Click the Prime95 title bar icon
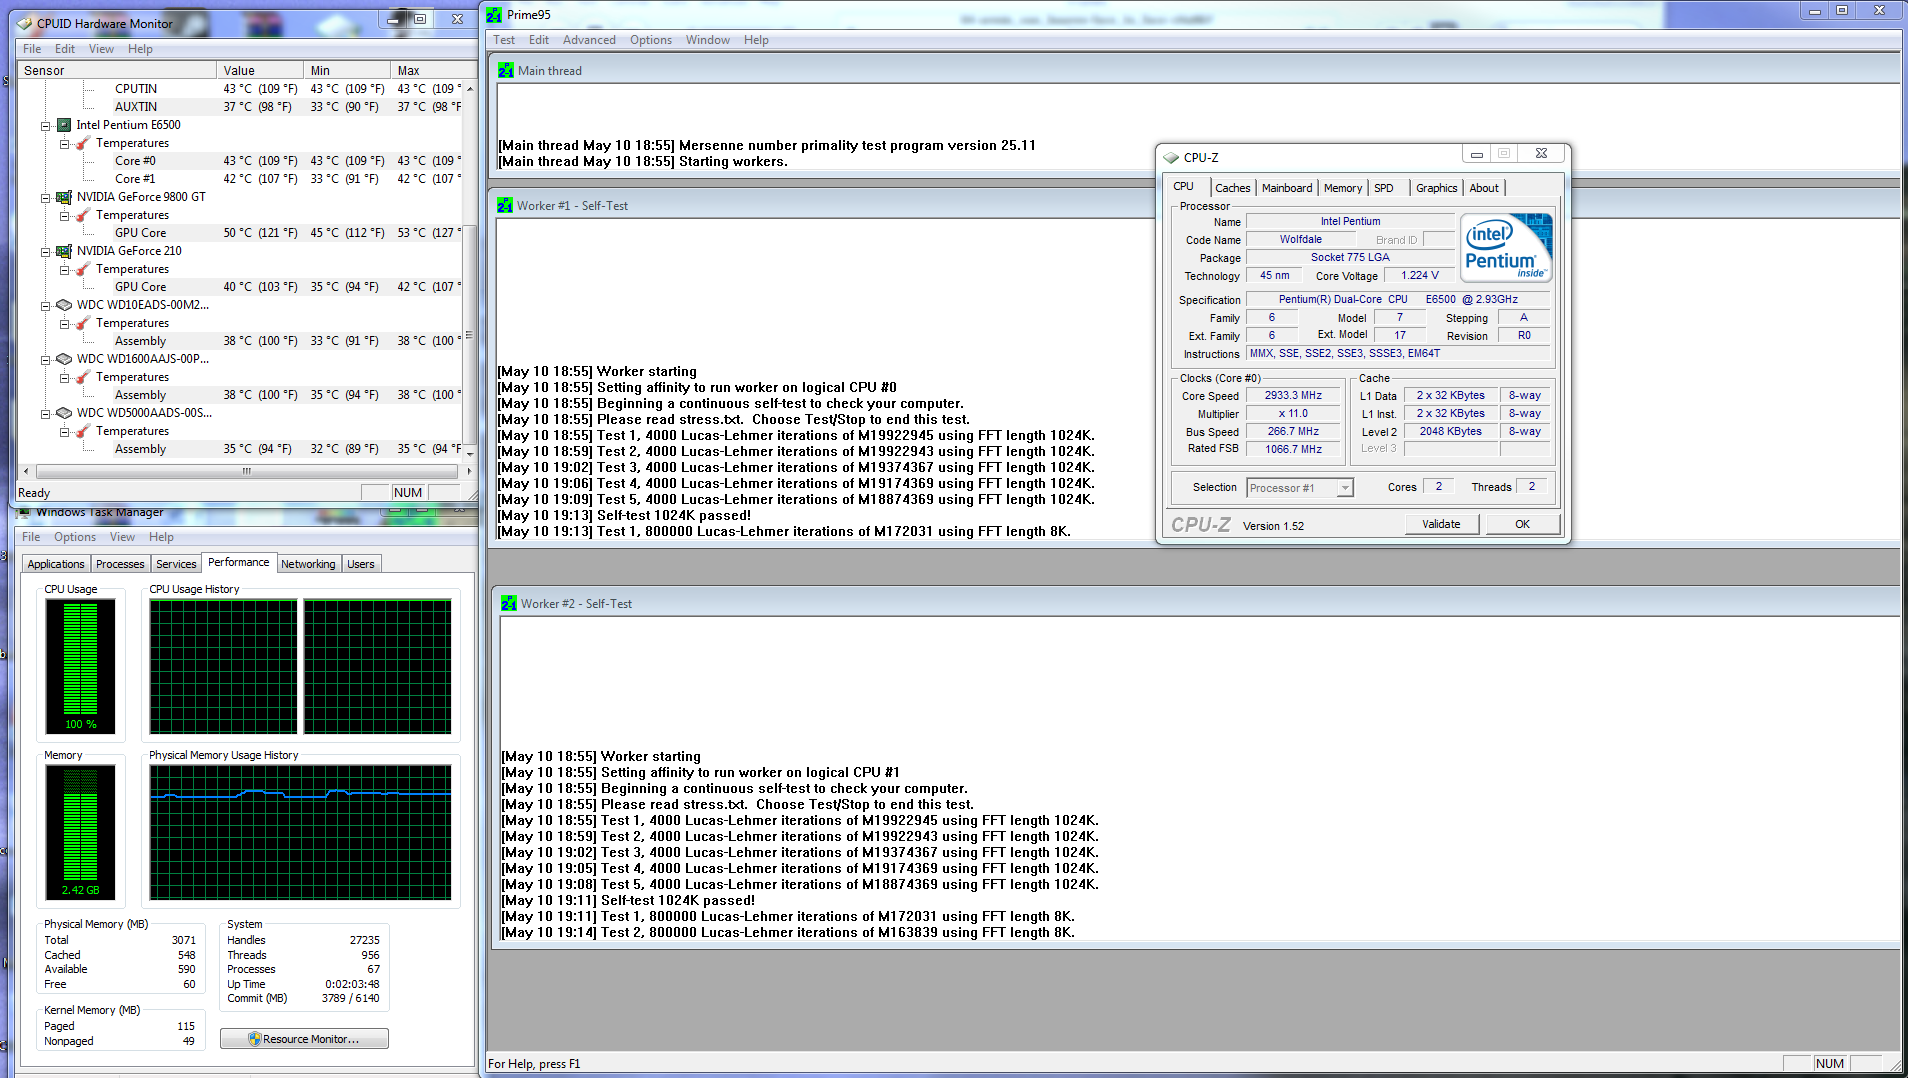The image size is (1908, 1078). [x=494, y=15]
